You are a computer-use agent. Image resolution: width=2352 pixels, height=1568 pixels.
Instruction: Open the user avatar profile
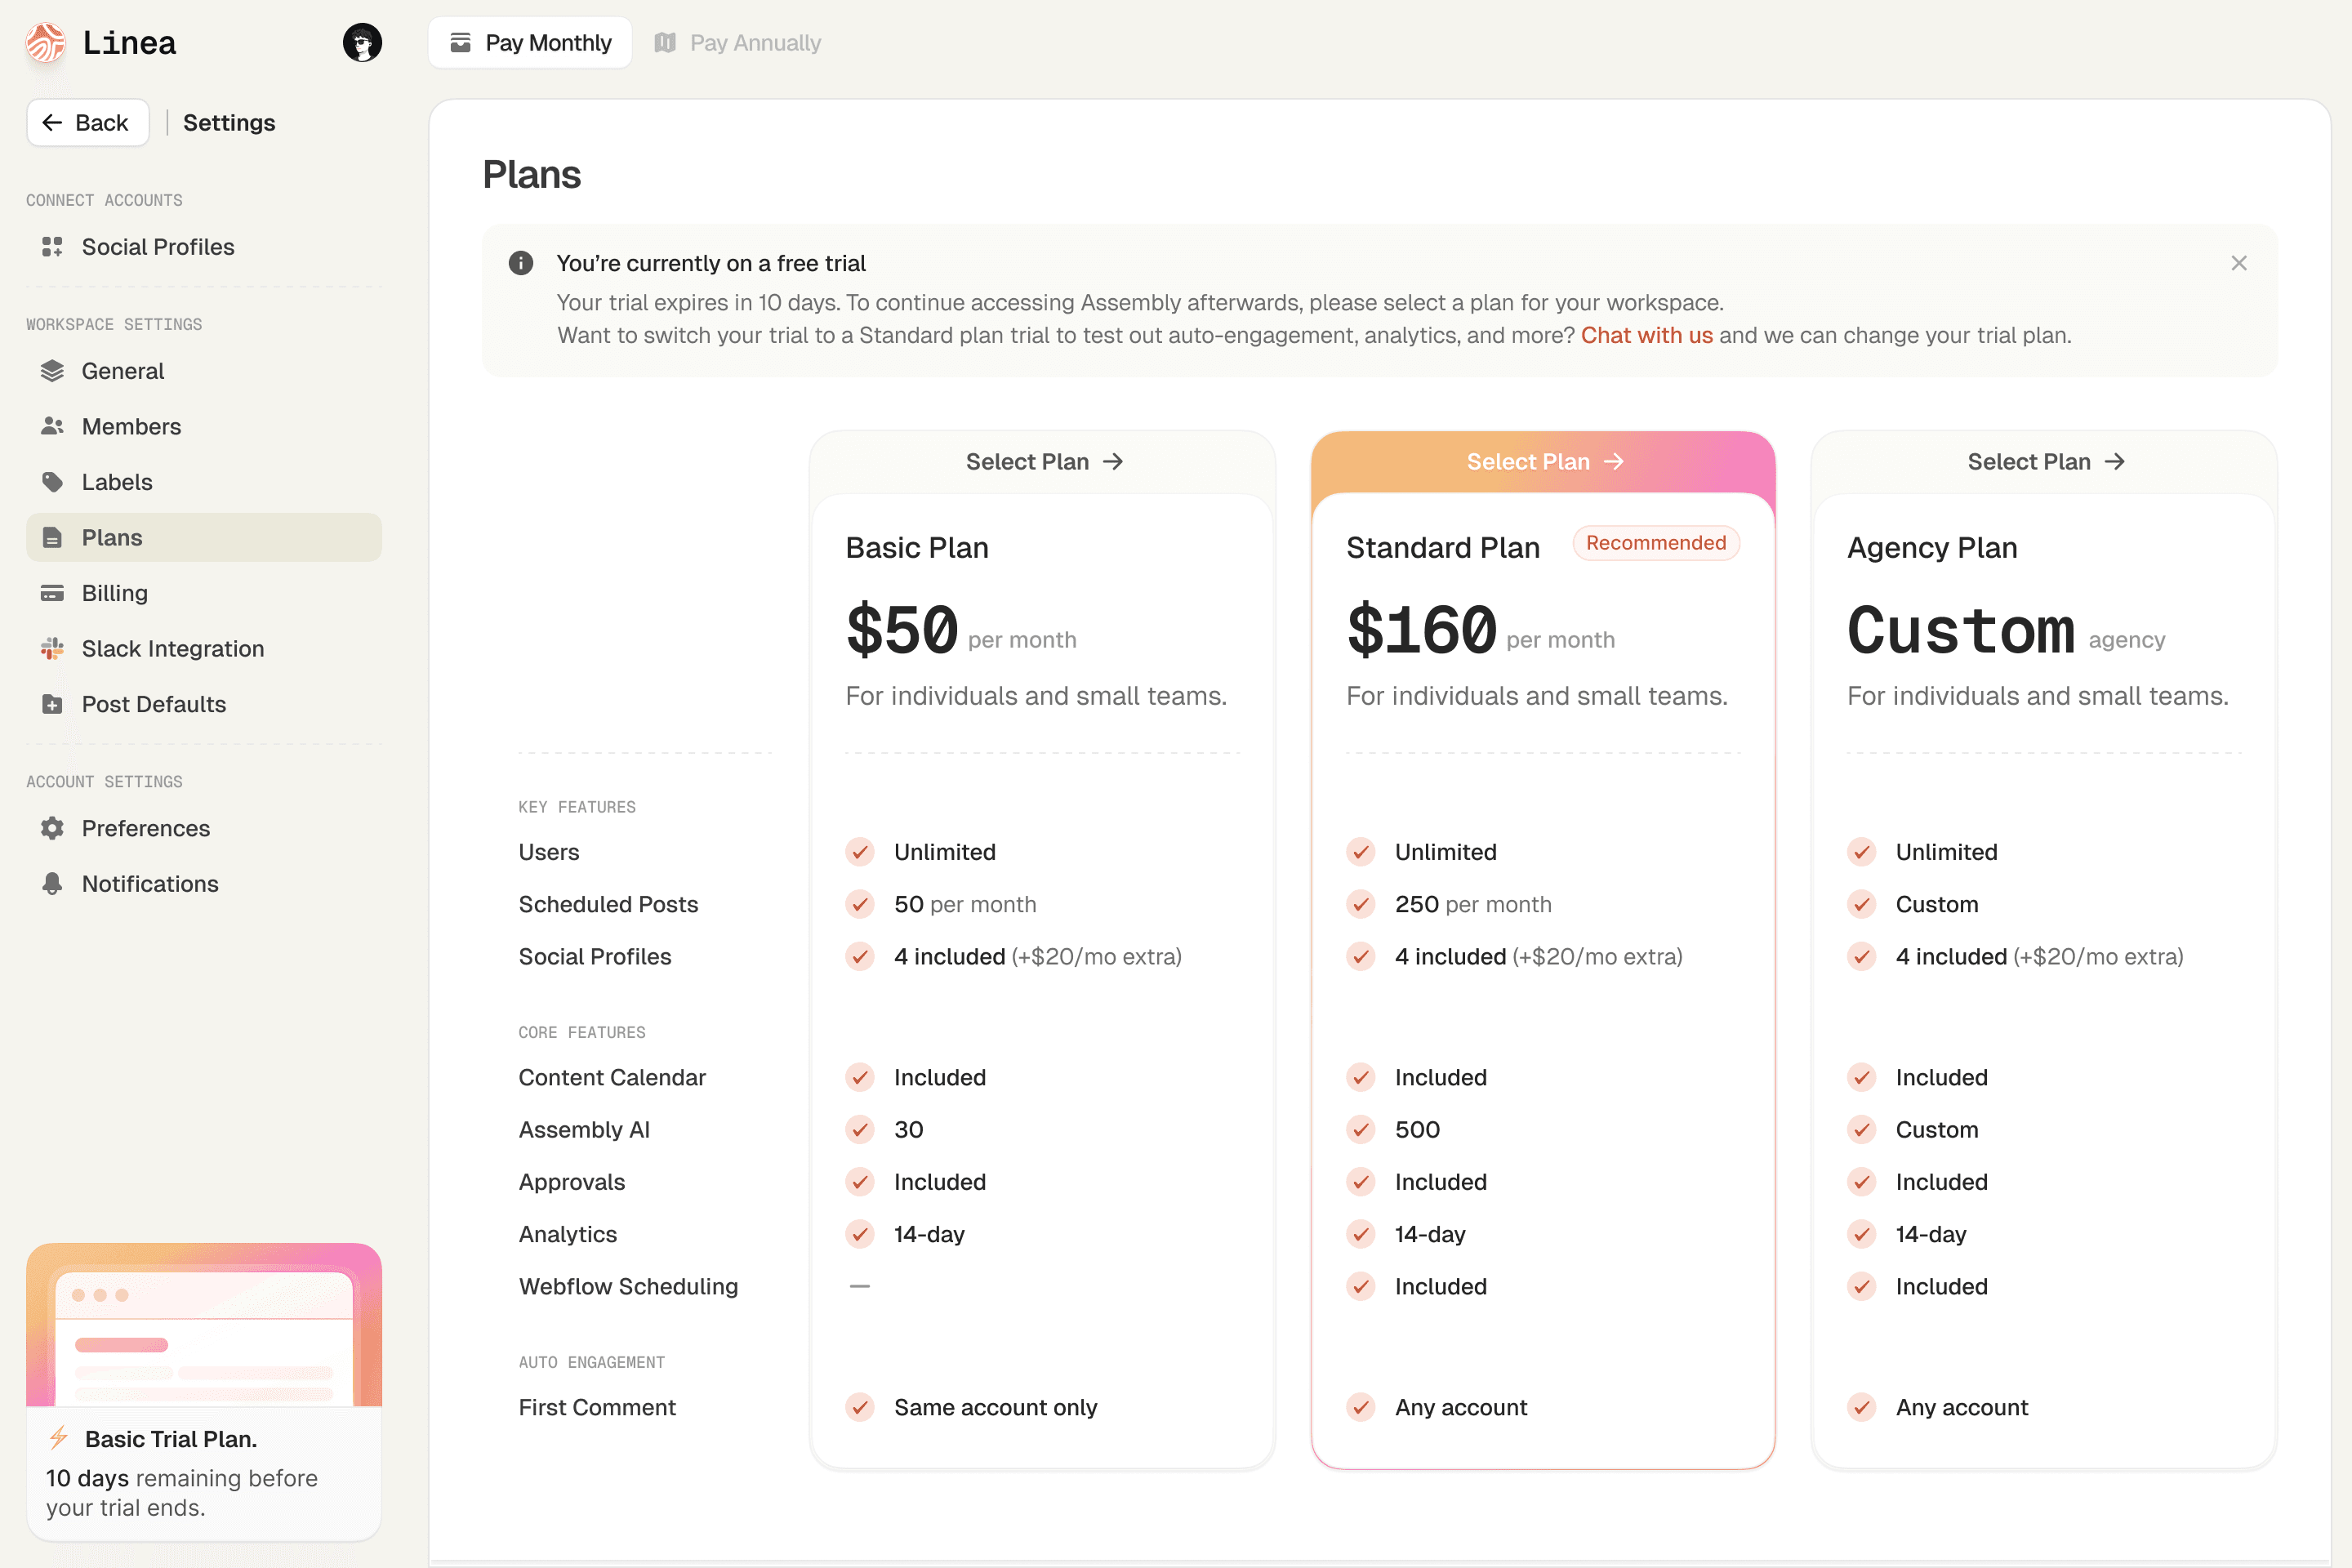tap(362, 42)
